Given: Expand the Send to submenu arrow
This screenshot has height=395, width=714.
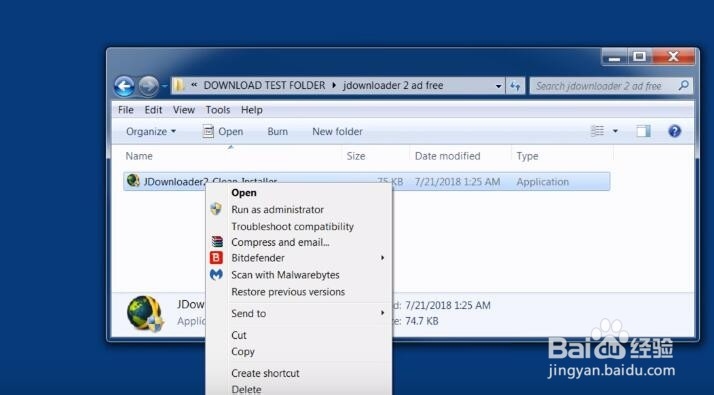Looking at the screenshot, I should [x=382, y=313].
